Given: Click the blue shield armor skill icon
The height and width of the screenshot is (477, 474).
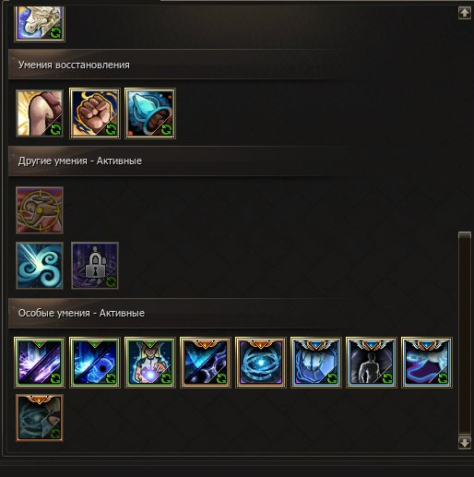Looking at the screenshot, I should [316, 363].
